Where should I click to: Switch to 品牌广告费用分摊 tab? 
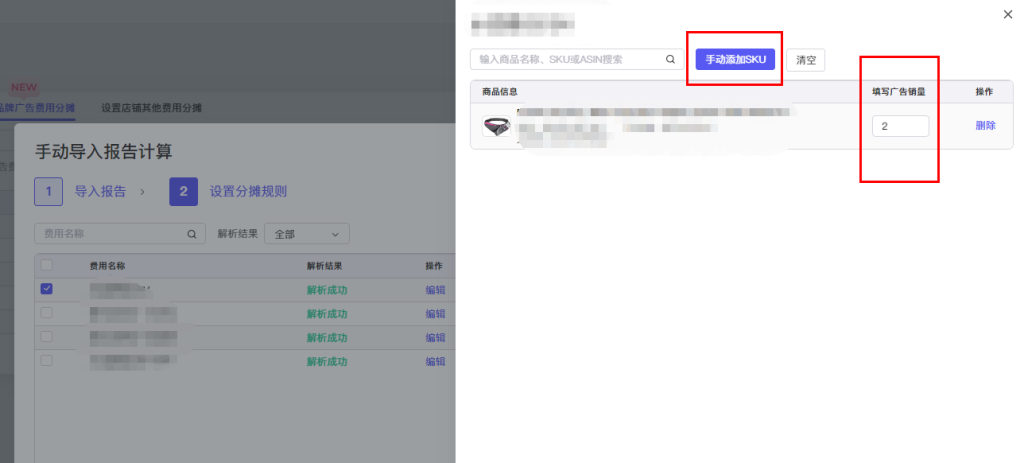click(37, 108)
